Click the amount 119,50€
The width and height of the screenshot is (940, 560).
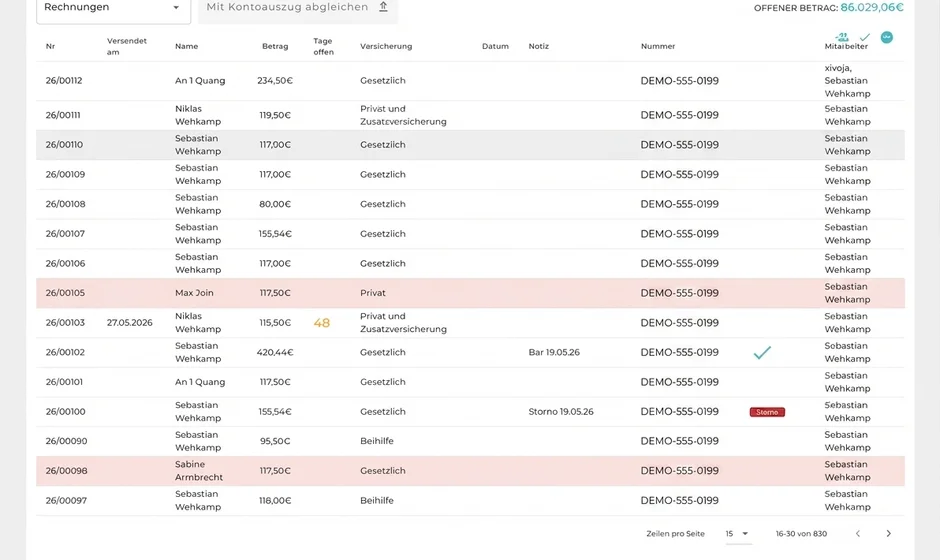pos(275,115)
